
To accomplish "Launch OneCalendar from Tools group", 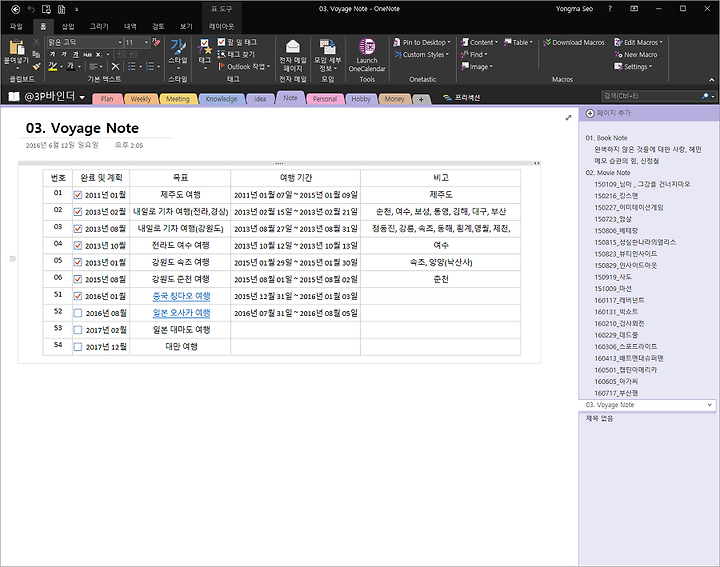I will (367, 55).
